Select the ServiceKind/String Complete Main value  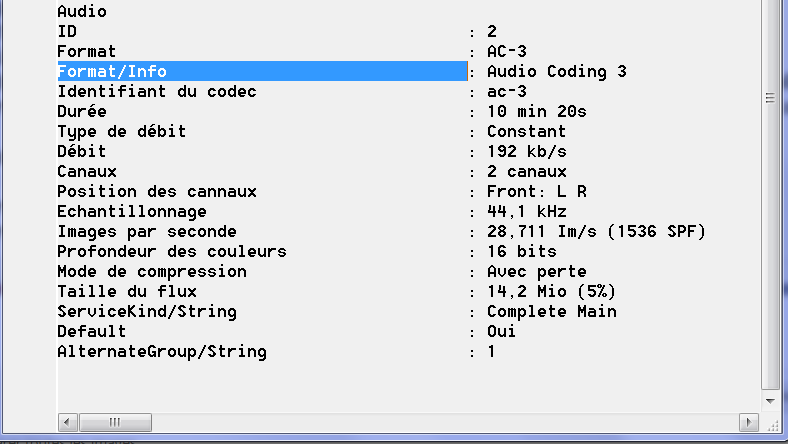tap(551, 311)
